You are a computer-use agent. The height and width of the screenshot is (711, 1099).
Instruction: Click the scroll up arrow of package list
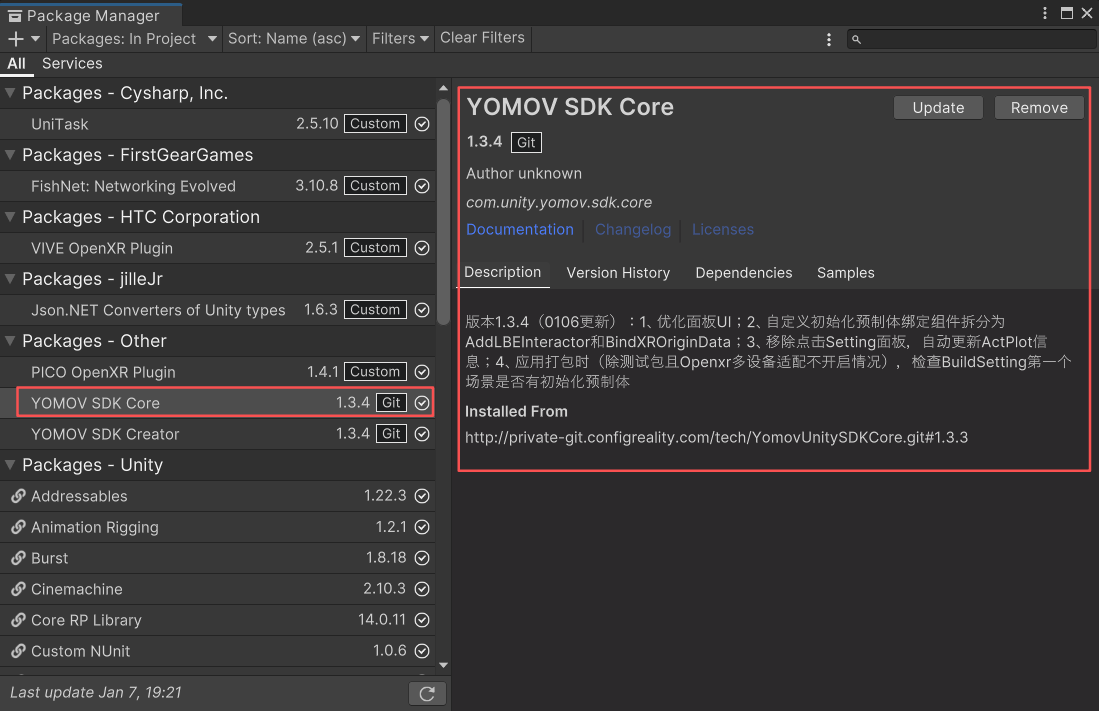click(443, 88)
